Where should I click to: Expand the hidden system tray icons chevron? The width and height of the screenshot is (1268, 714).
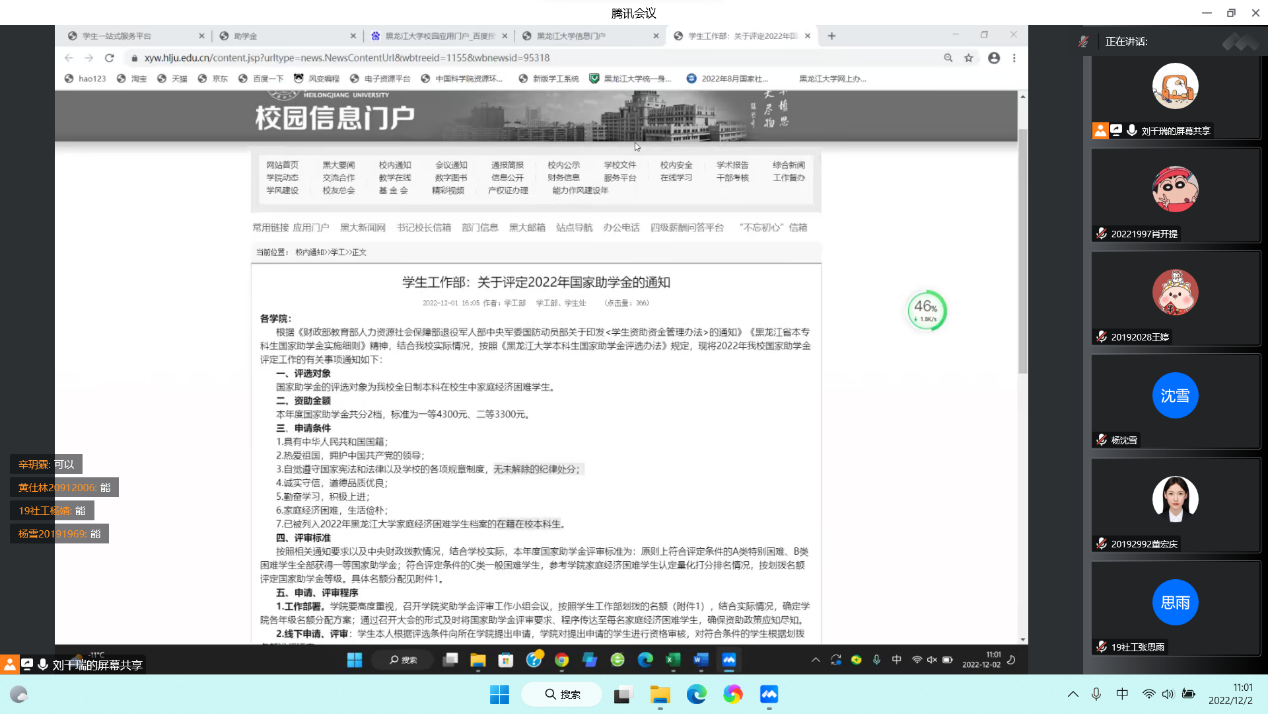[x=1073, y=694]
